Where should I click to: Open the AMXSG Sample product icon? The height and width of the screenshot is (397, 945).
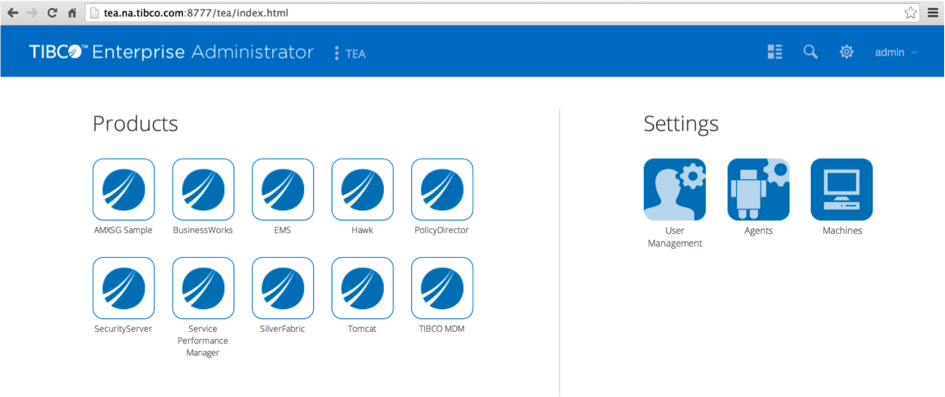click(124, 189)
